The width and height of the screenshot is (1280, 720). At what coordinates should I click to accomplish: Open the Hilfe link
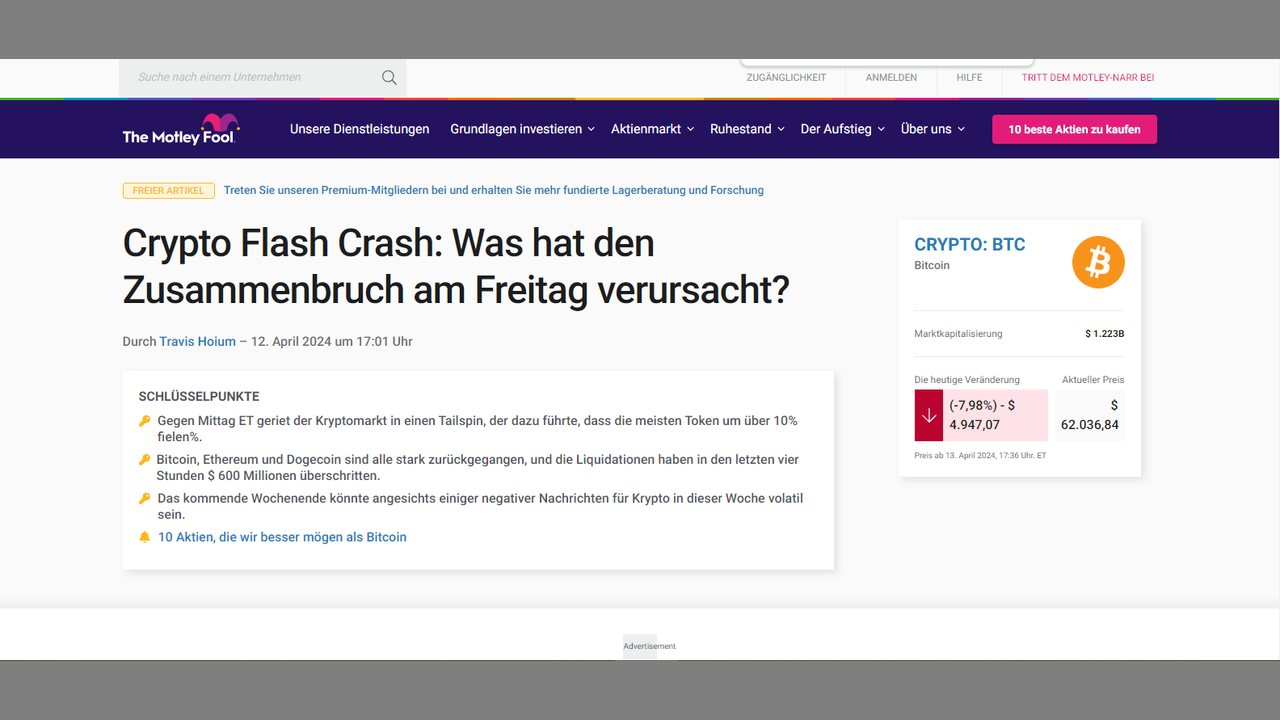click(x=969, y=78)
